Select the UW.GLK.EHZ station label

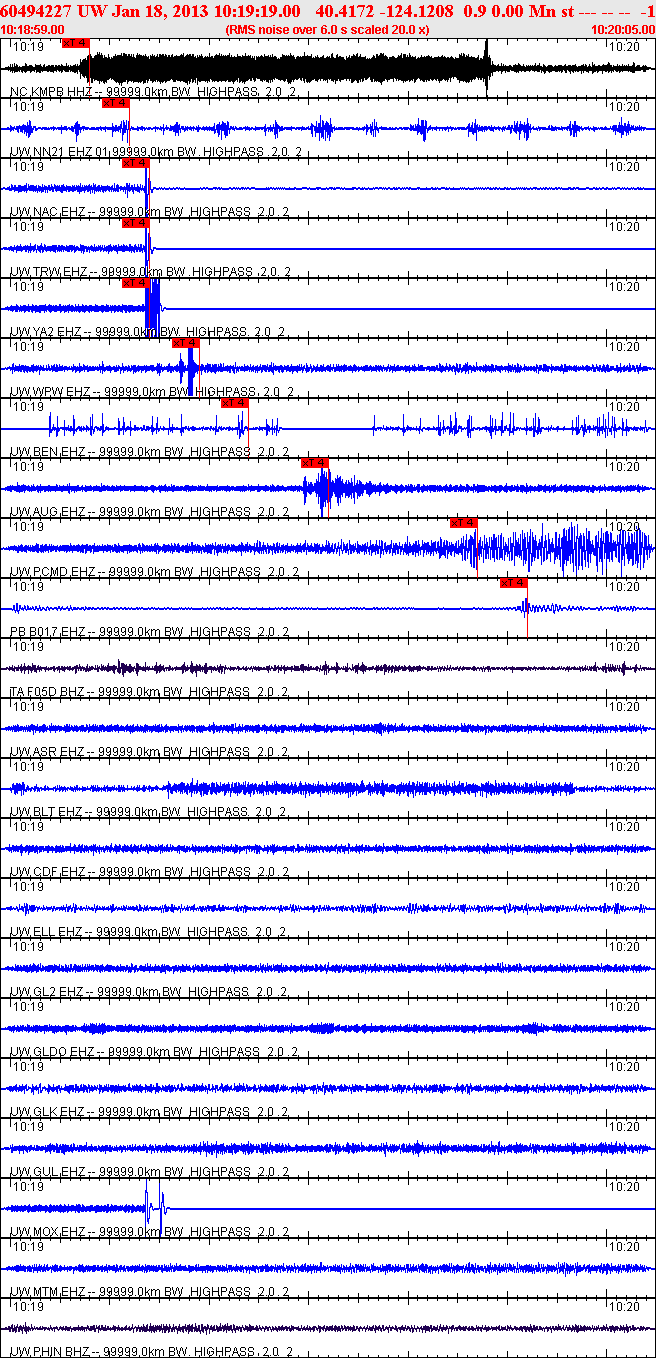150,1112
